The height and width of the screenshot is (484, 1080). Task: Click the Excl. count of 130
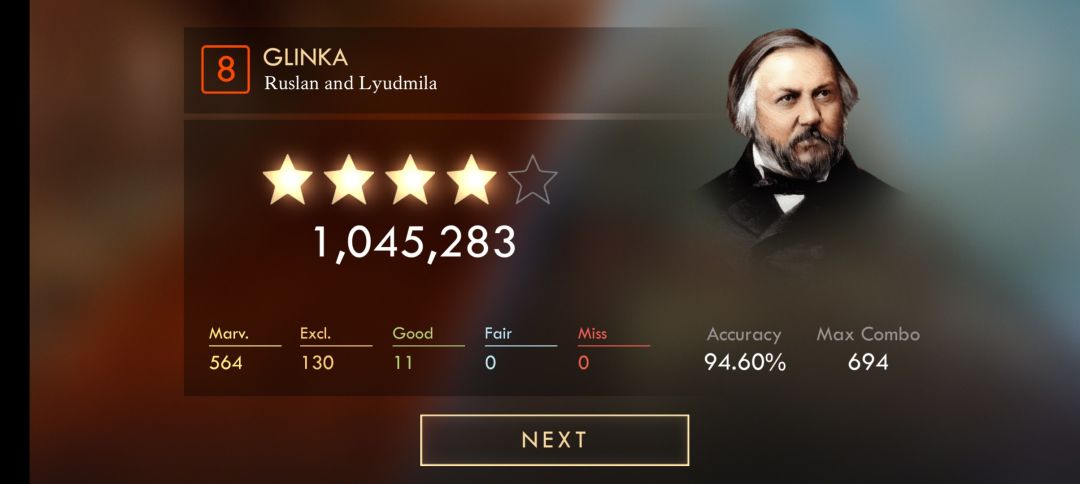click(x=318, y=362)
